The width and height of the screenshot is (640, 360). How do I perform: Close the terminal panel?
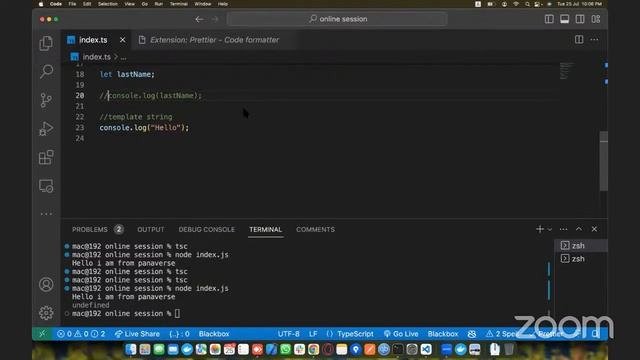594,229
